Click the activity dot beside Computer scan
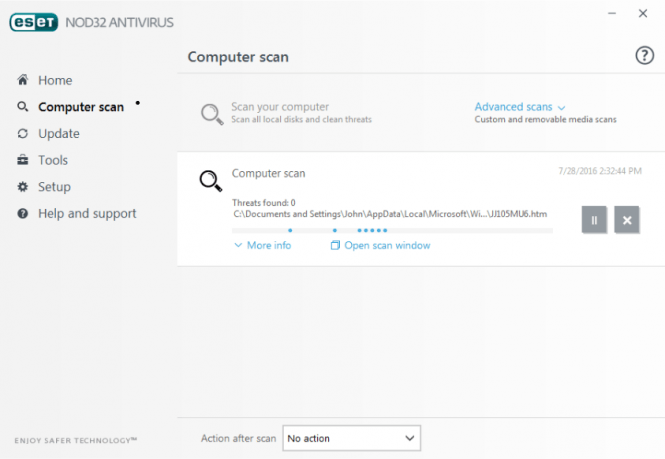Image resolution: width=665 pixels, height=459 pixels. click(x=137, y=103)
